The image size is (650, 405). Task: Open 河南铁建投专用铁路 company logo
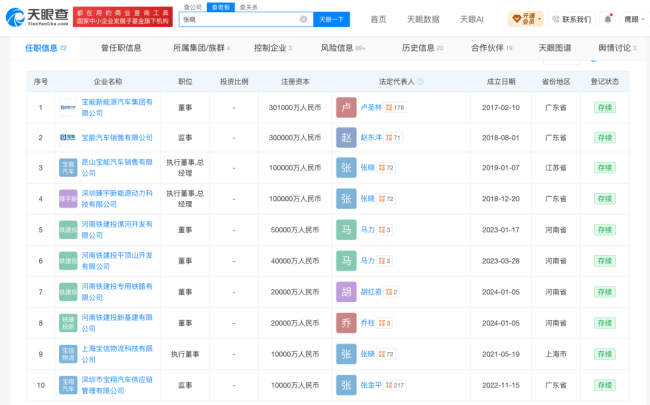point(68,292)
